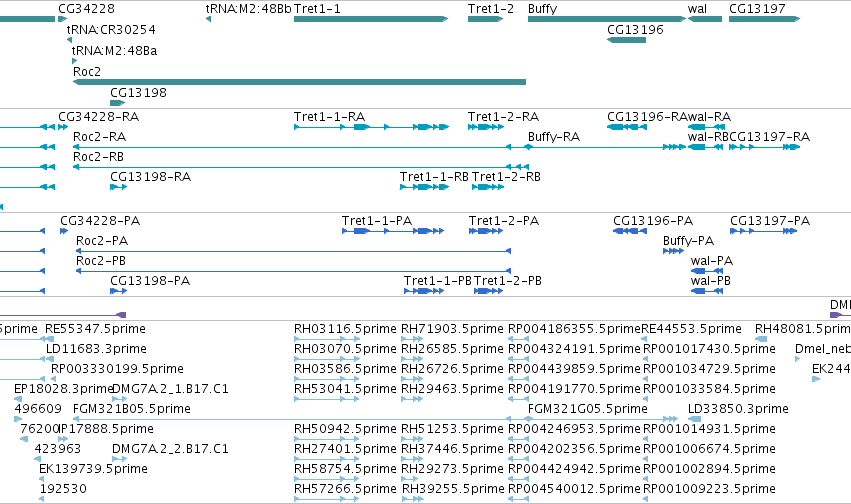
Task: Select DMG7A.2_1.B17.C1 label
Action: point(170,389)
